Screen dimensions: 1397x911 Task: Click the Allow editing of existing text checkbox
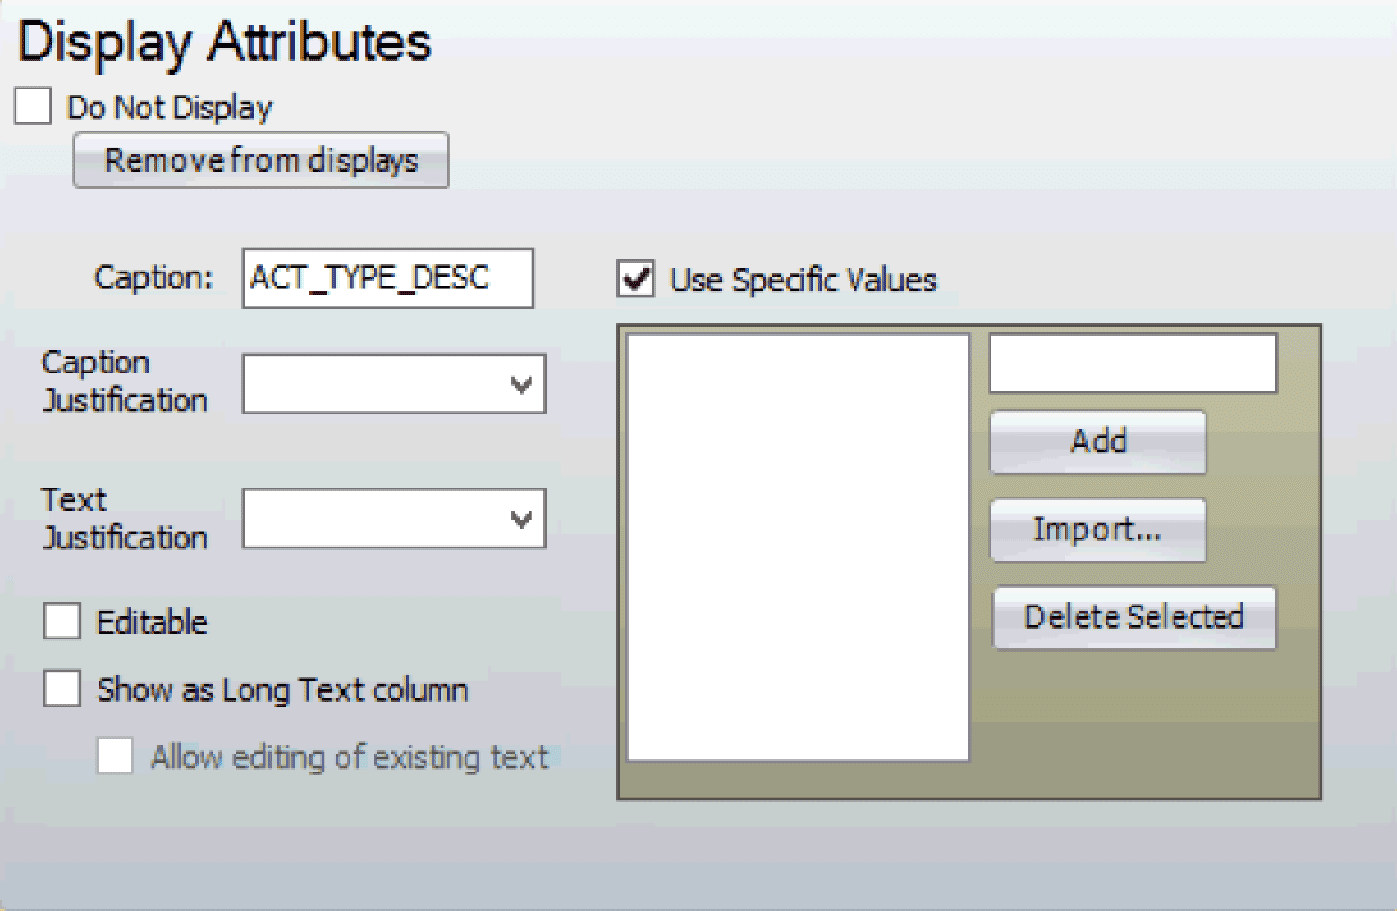tap(115, 756)
